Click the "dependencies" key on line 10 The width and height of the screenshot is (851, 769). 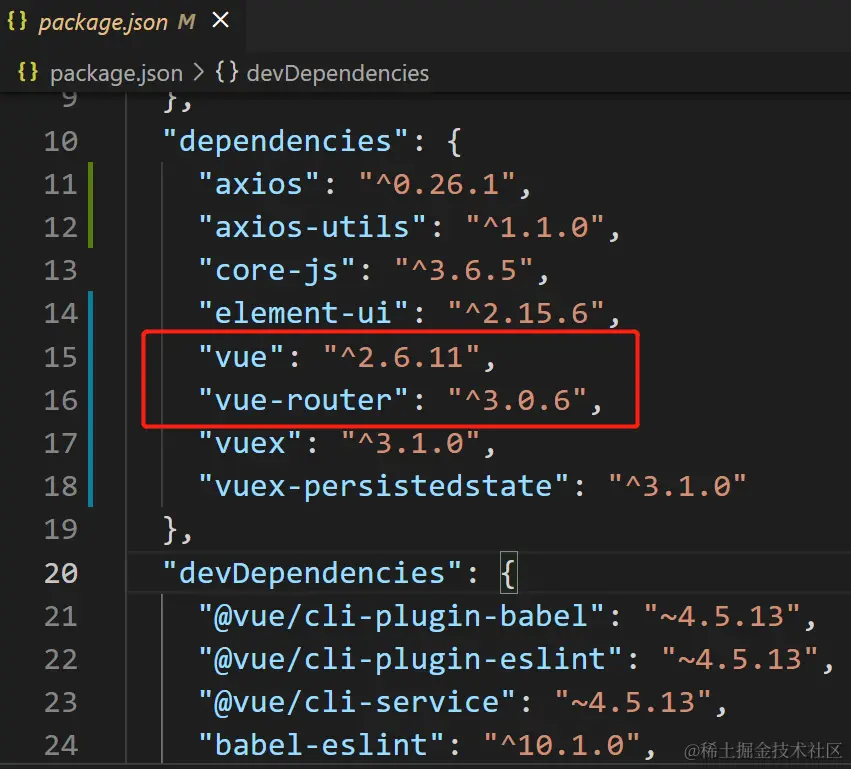click(x=285, y=142)
